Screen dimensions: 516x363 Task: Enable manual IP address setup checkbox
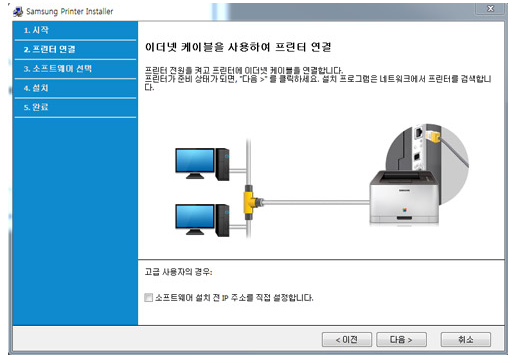tap(148, 297)
